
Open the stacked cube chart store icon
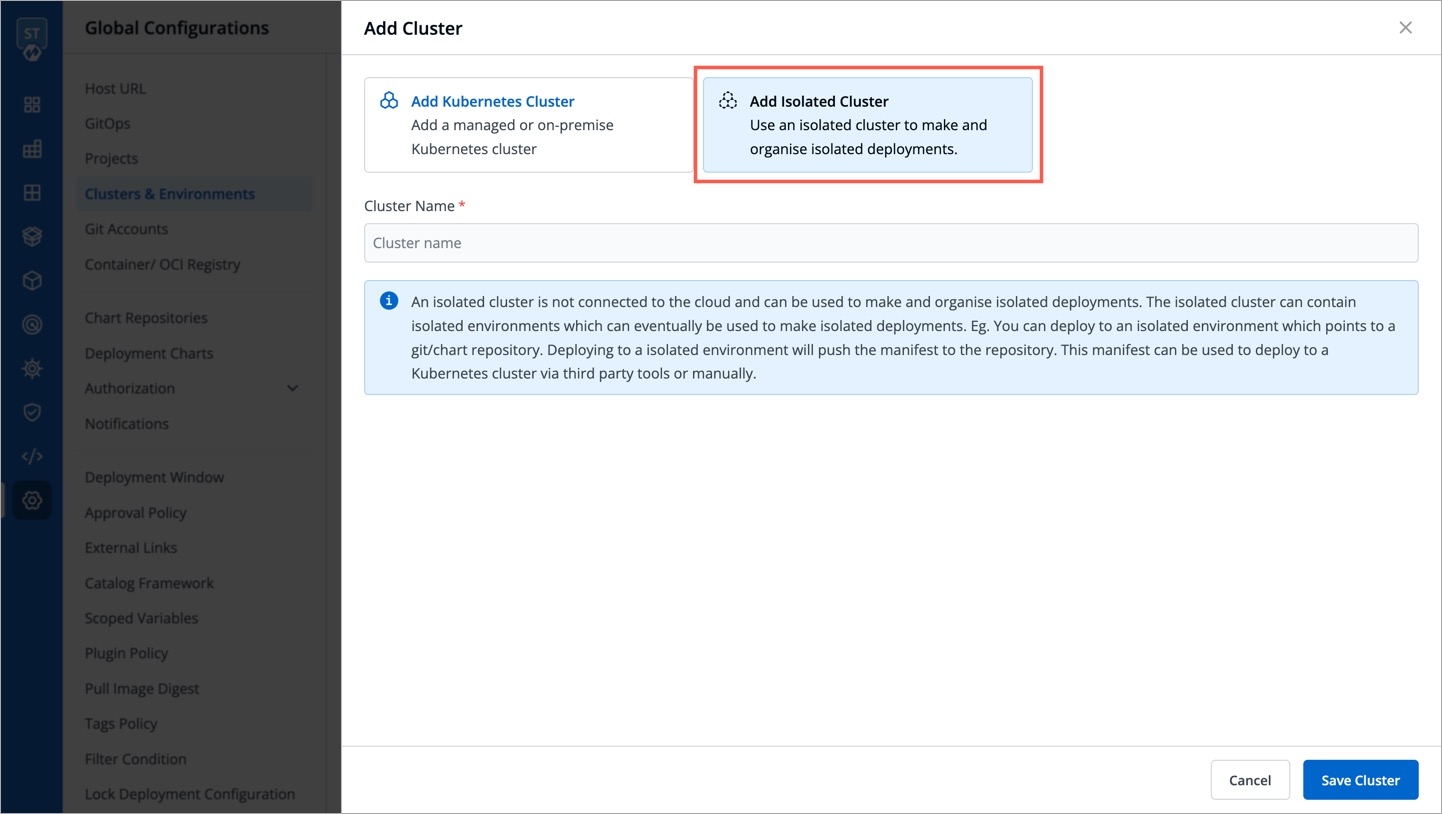32,237
